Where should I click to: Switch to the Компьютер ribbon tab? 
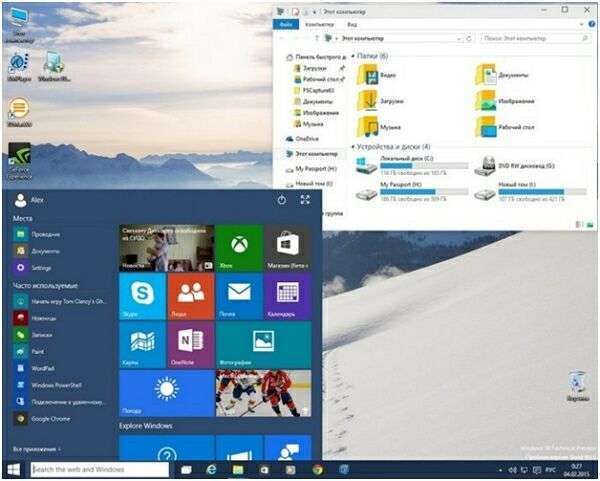320,24
